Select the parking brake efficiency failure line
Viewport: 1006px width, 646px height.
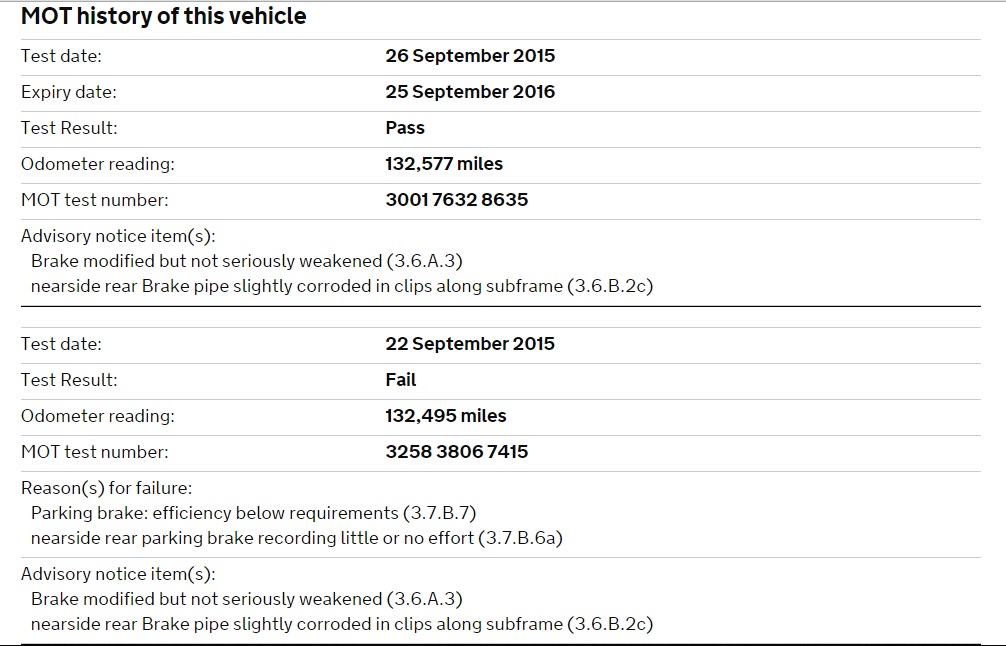tap(253, 513)
